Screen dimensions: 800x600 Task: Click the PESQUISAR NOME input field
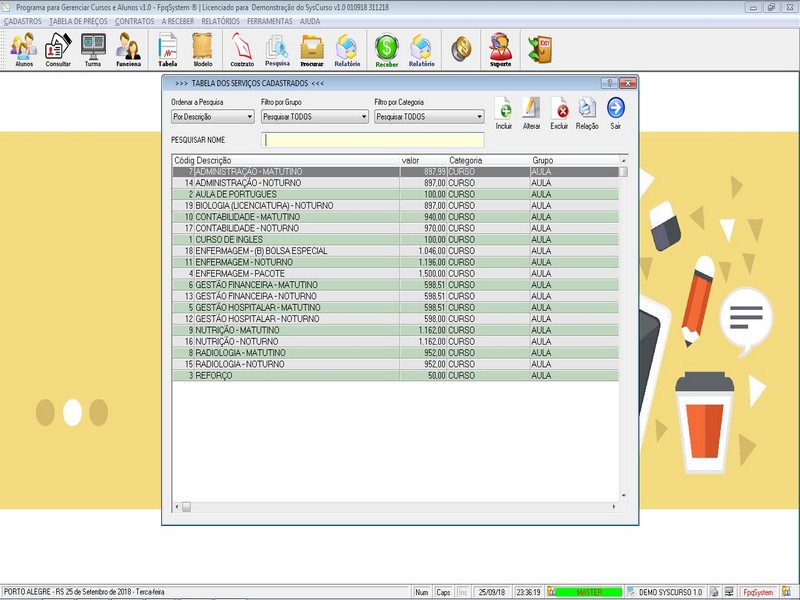point(372,140)
